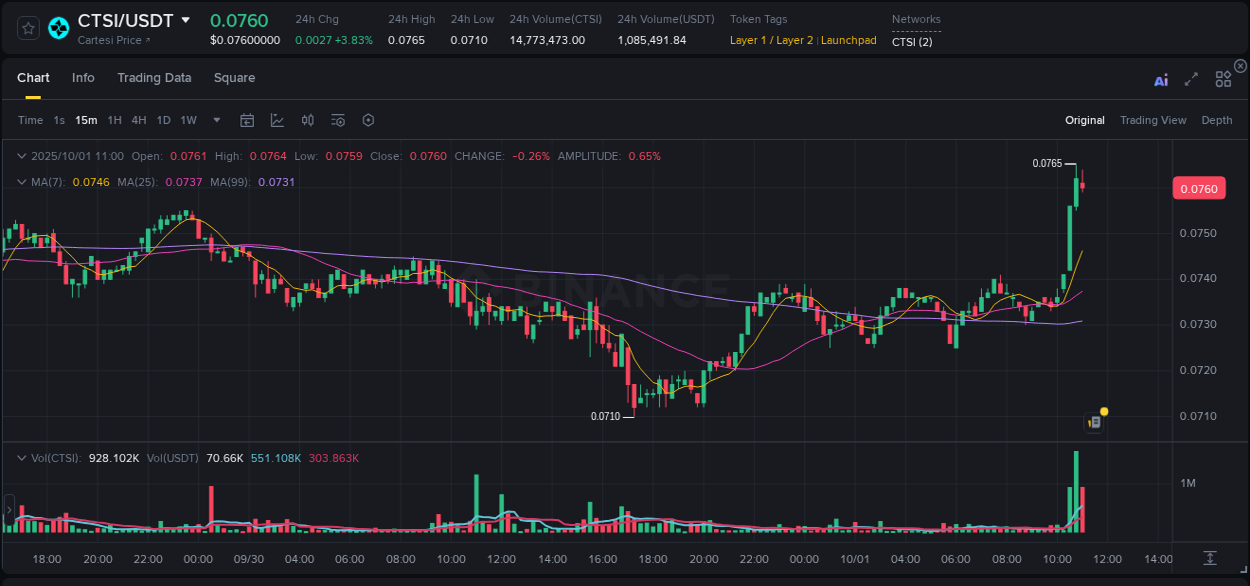Viewport: 1250px width, 586px height.
Task: Open the chart settings hexagon icon
Action: tap(368, 119)
